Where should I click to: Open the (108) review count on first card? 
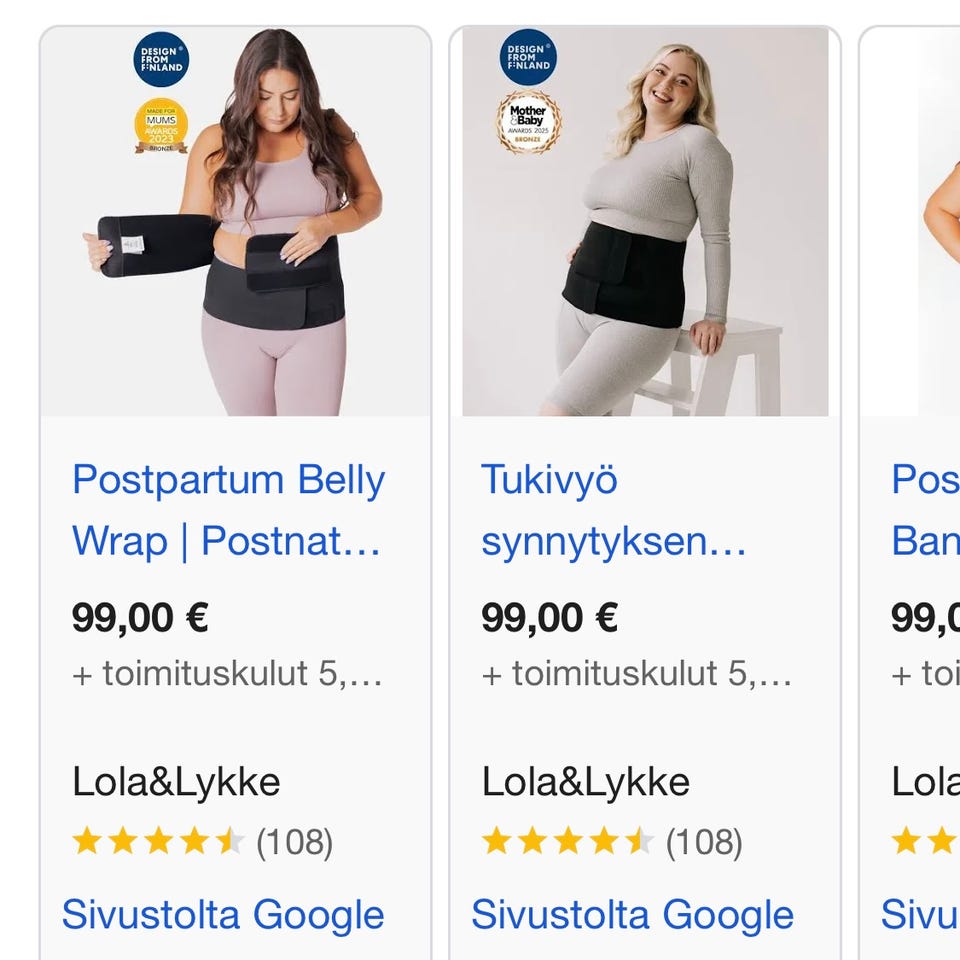(x=294, y=843)
